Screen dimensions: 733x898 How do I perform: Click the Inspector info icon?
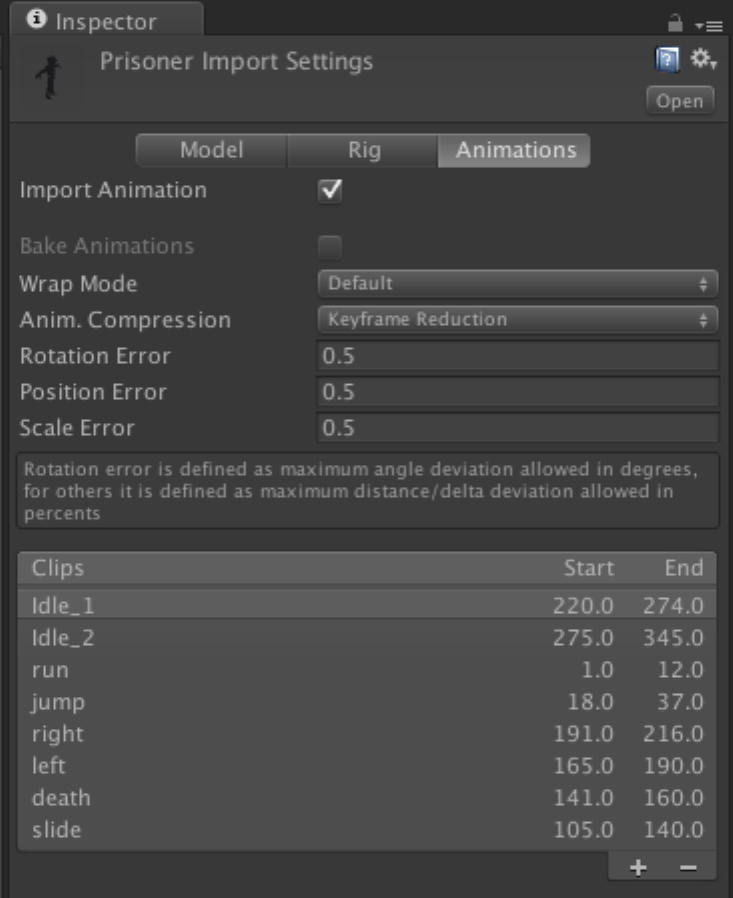(x=37, y=19)
